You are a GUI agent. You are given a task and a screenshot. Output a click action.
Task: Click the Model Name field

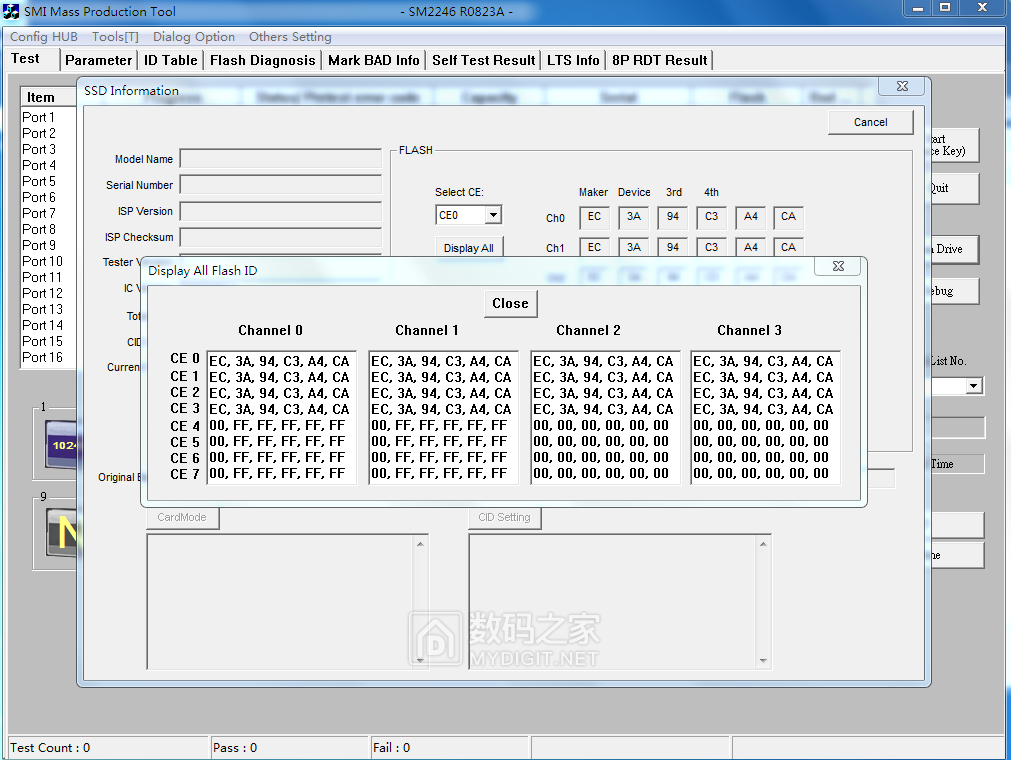click(x=280, y=159)
